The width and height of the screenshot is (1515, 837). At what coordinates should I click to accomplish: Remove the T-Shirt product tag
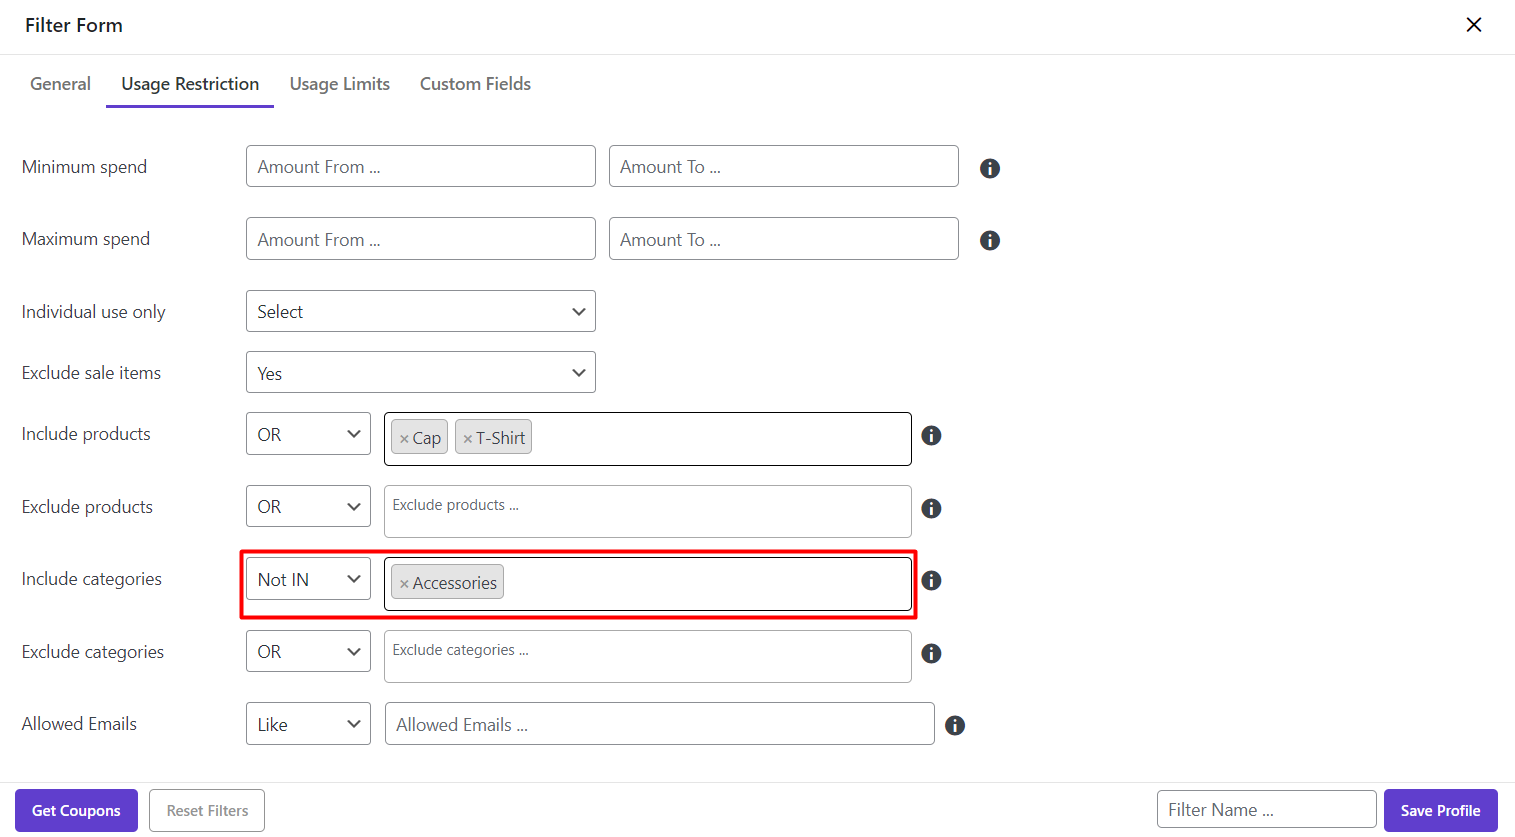pyautogui.click(x=467, y=439)
